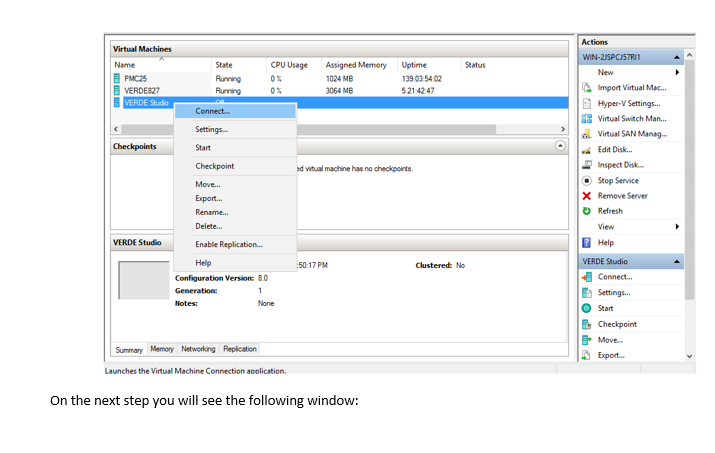
Task: Click the Export icon in Actions pane
Action: [x=586, y=355]
